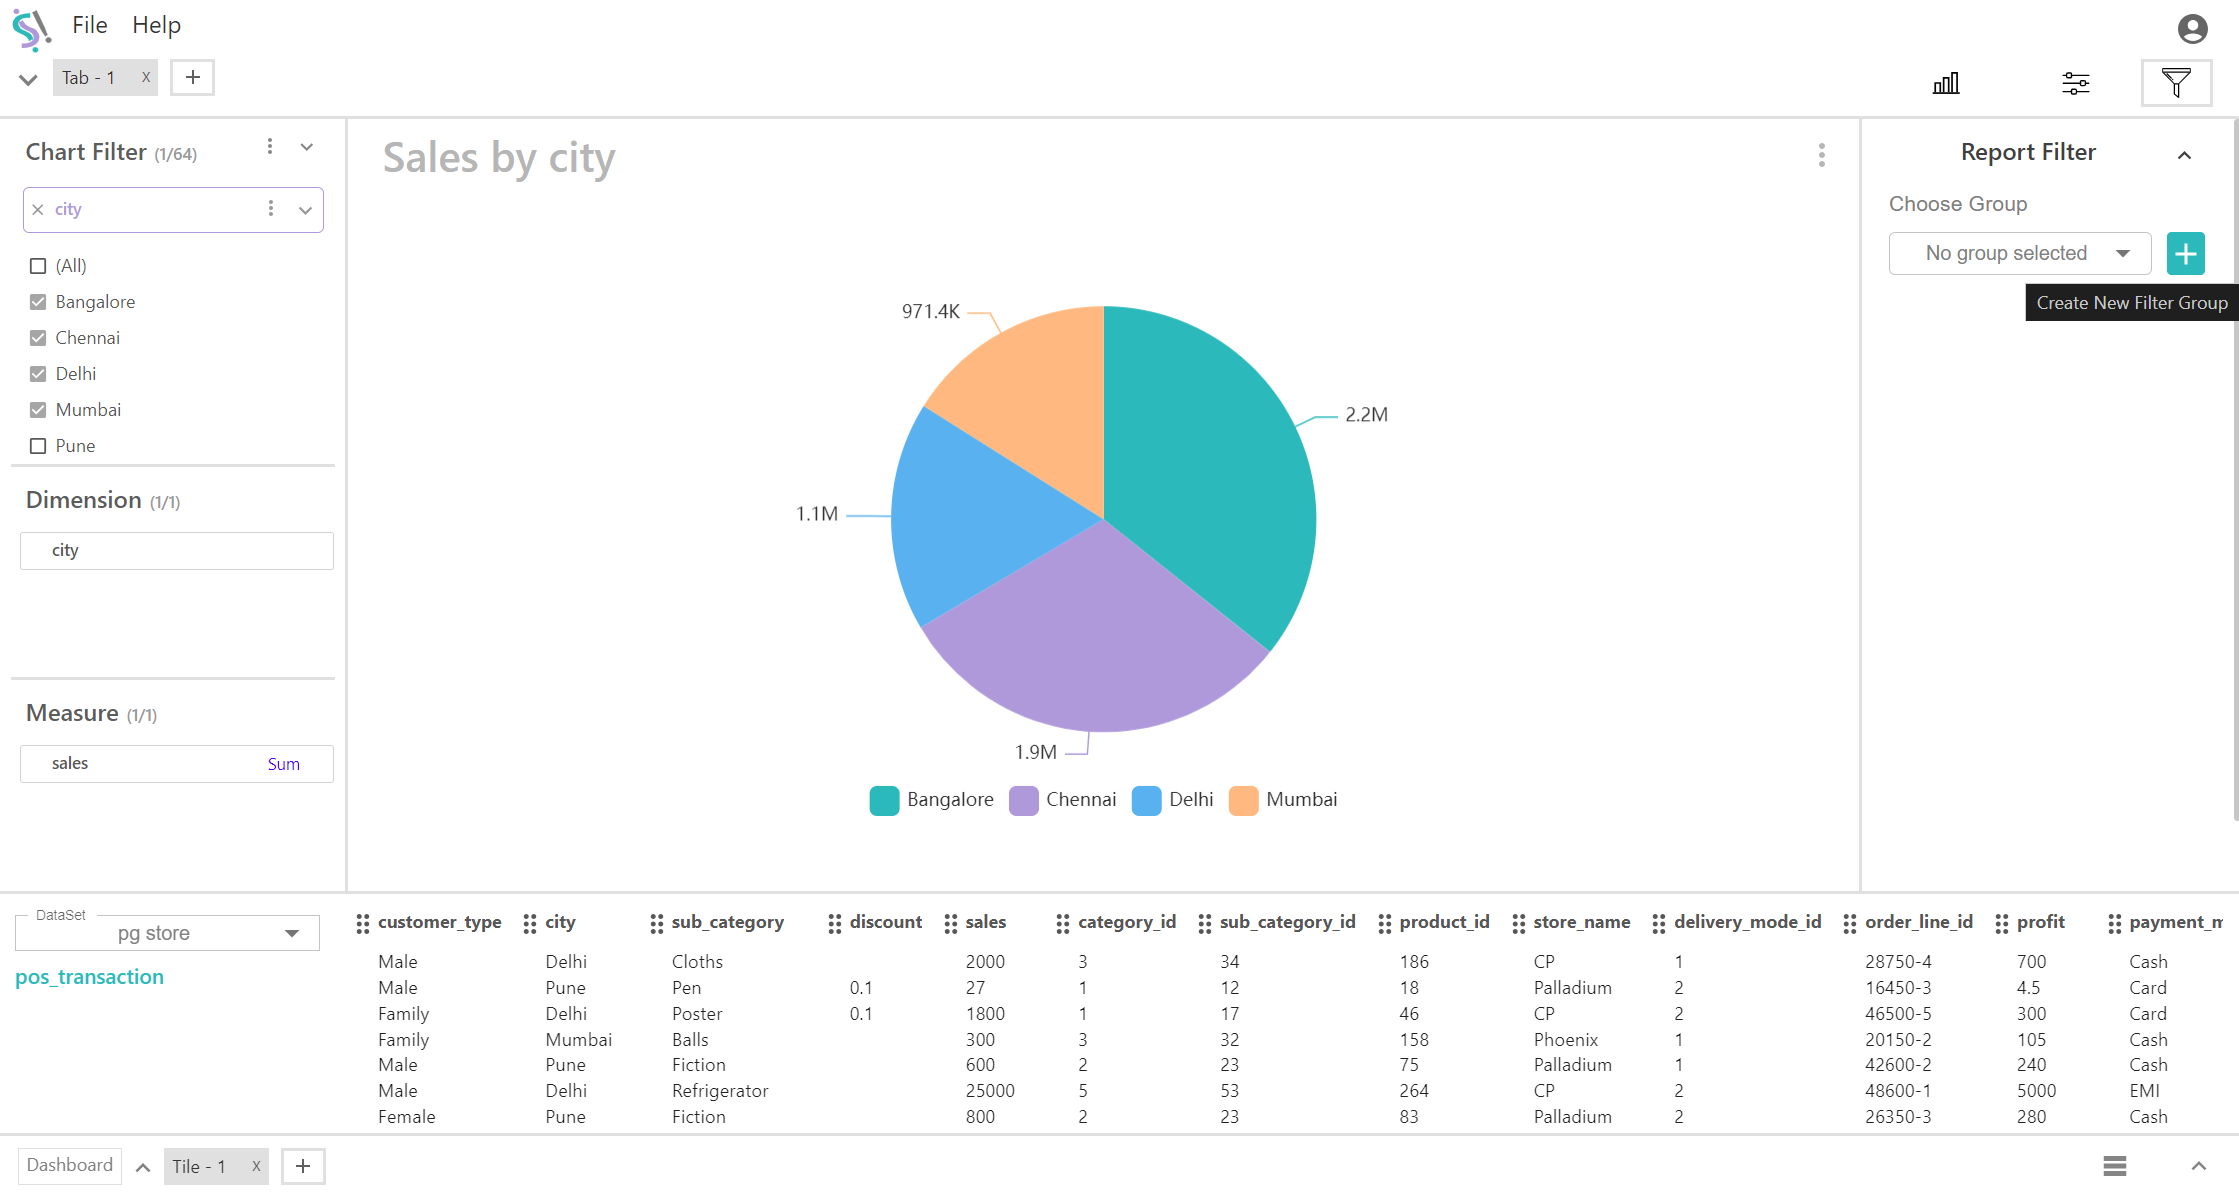Toggle the Pune city checkbox on
2239x1196 pixels.
[37, 446]
